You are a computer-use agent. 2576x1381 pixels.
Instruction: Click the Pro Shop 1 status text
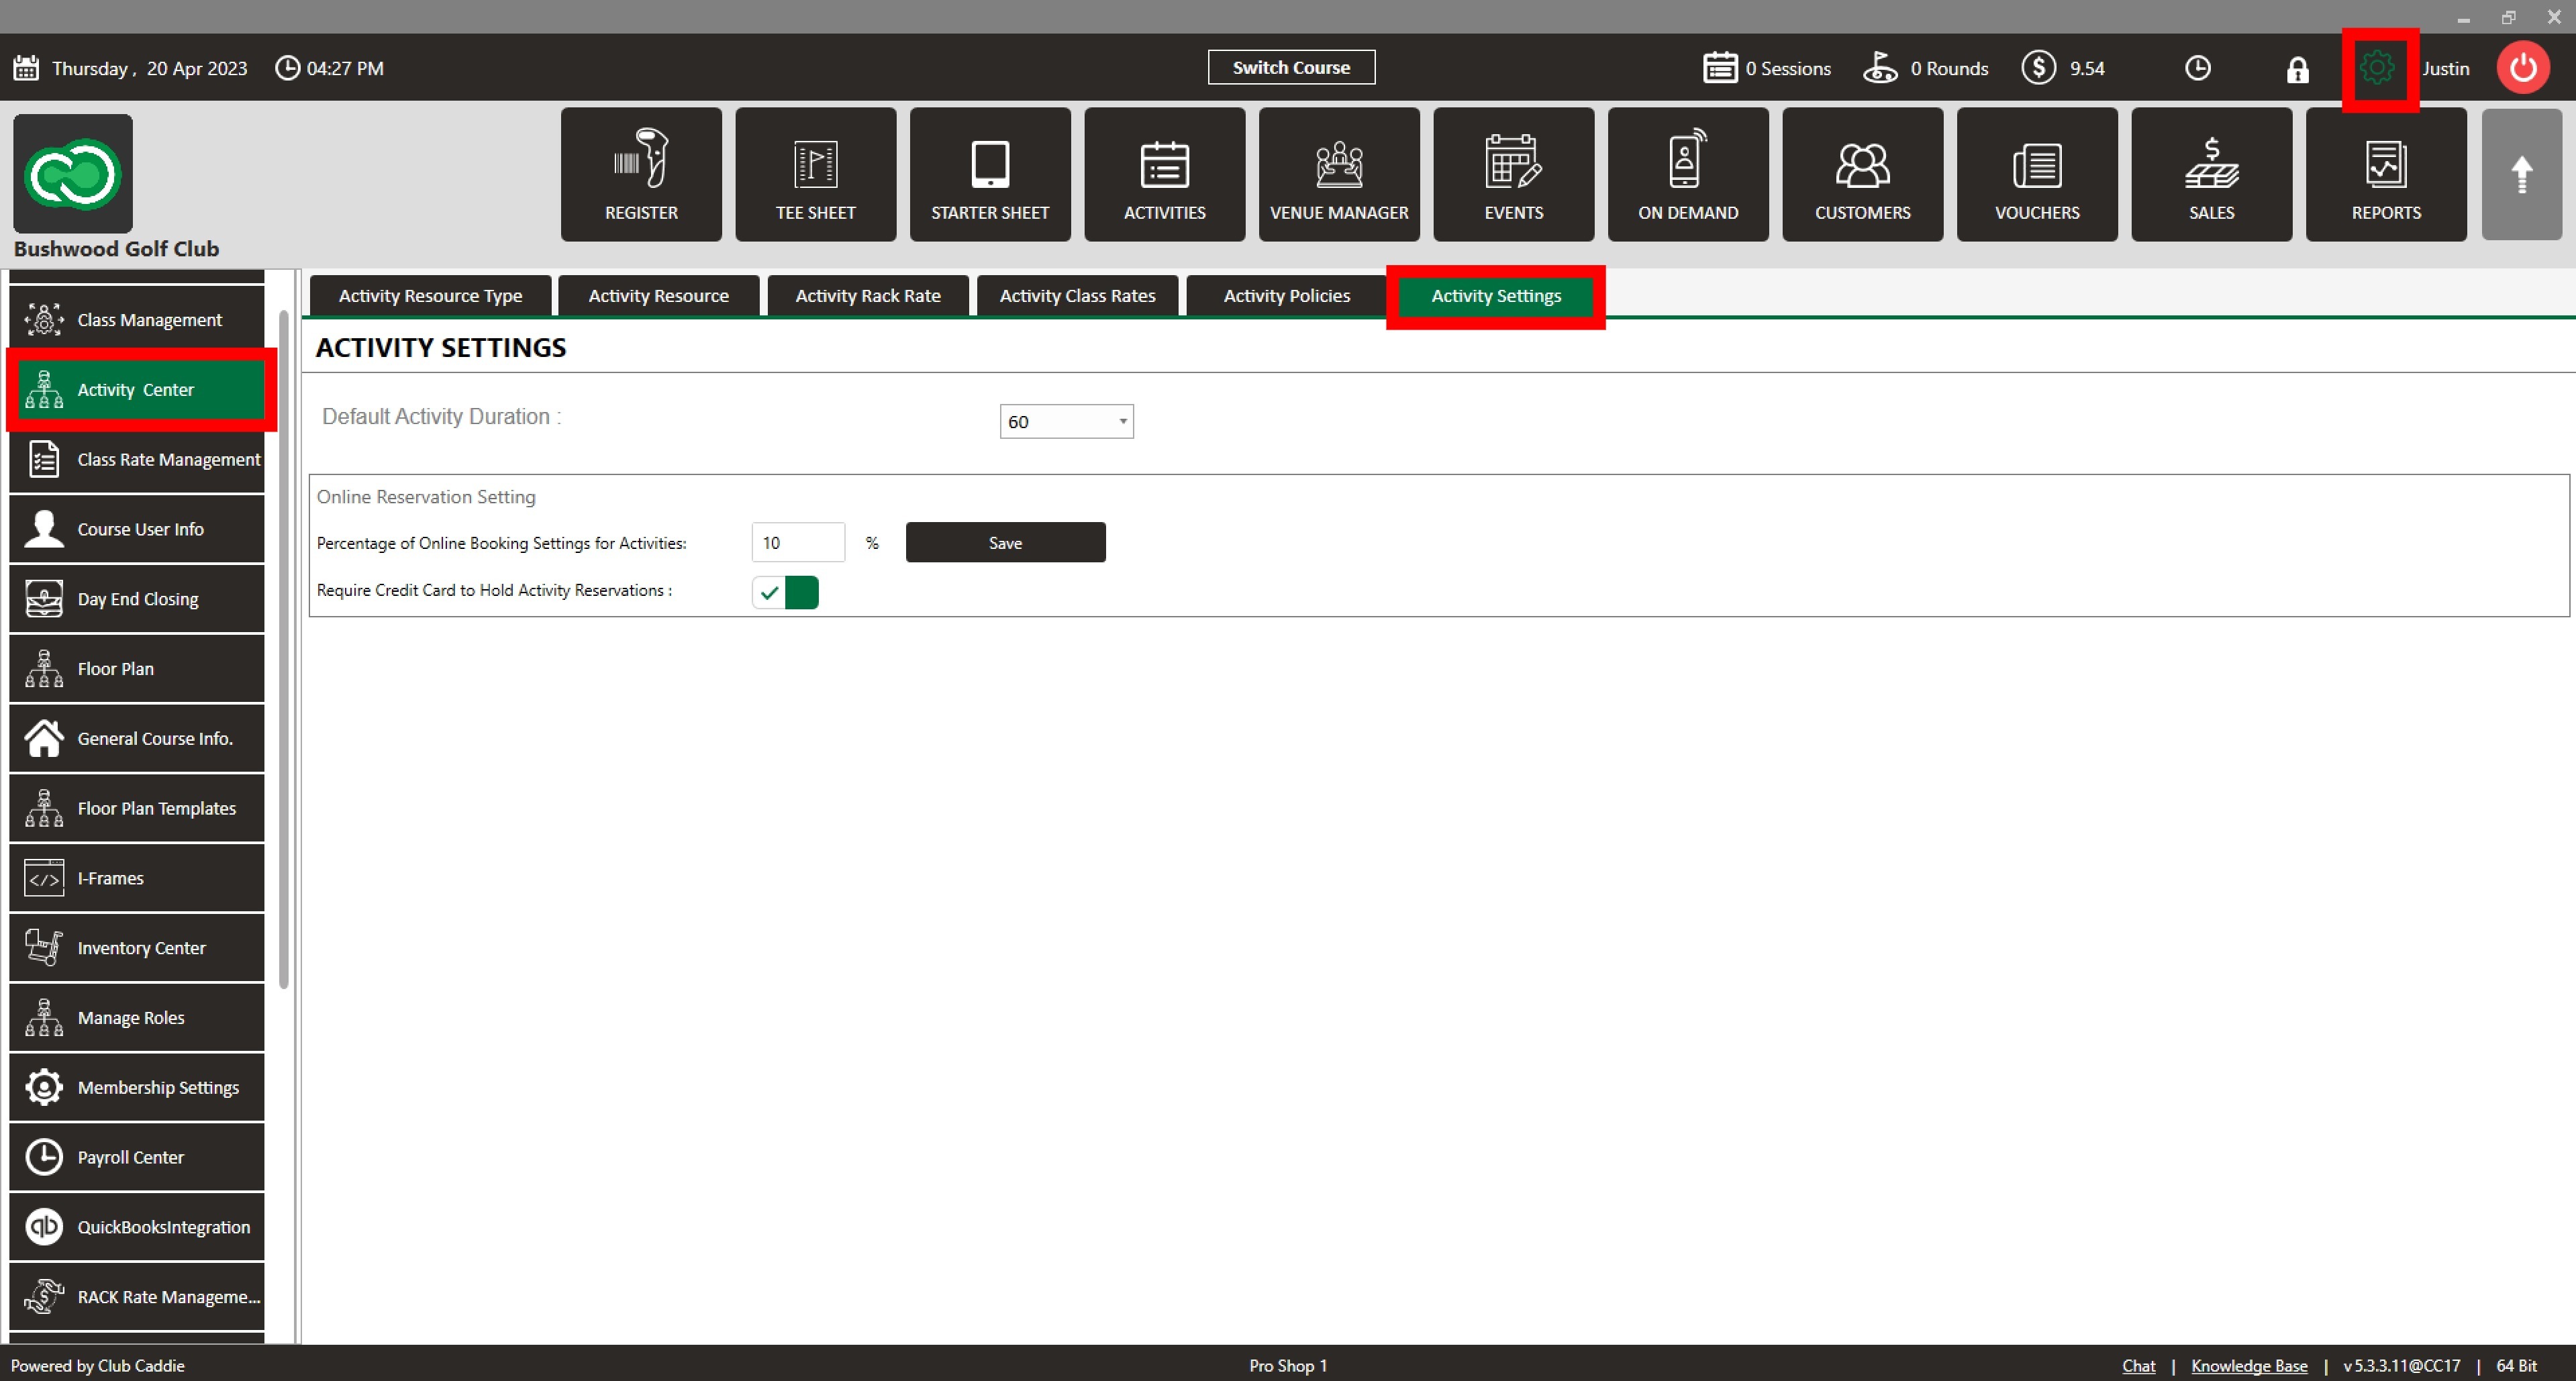[1288, 1366]
